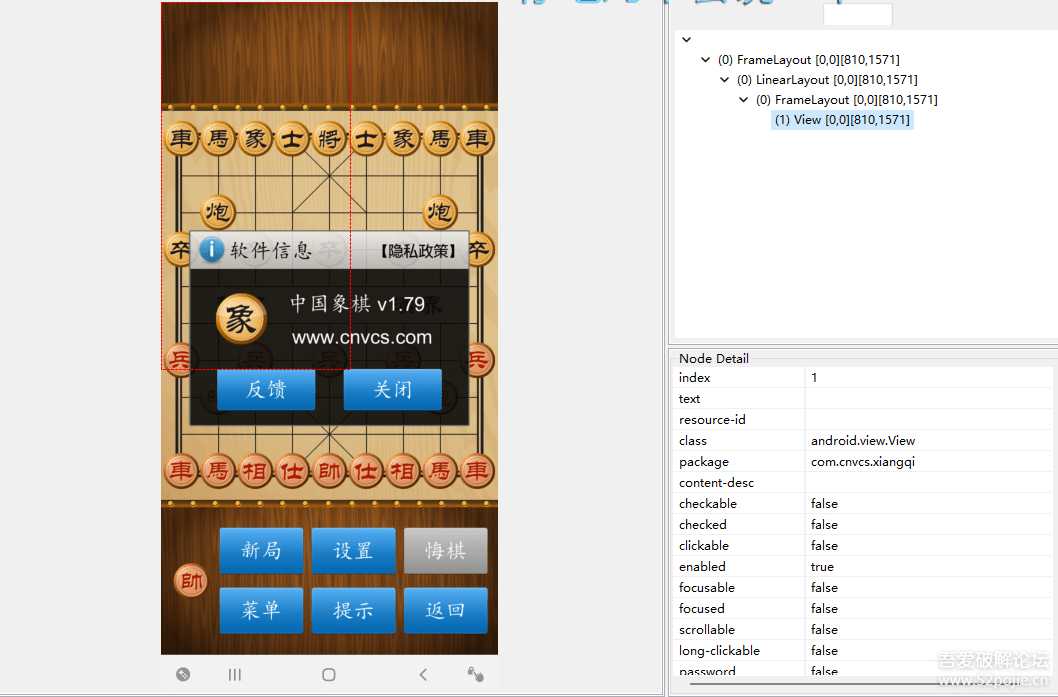The height and width of the screenshot is (697, 1058).
Task: Click the 帅 piece icon beside menu buttons
Action: pos(190,580)
